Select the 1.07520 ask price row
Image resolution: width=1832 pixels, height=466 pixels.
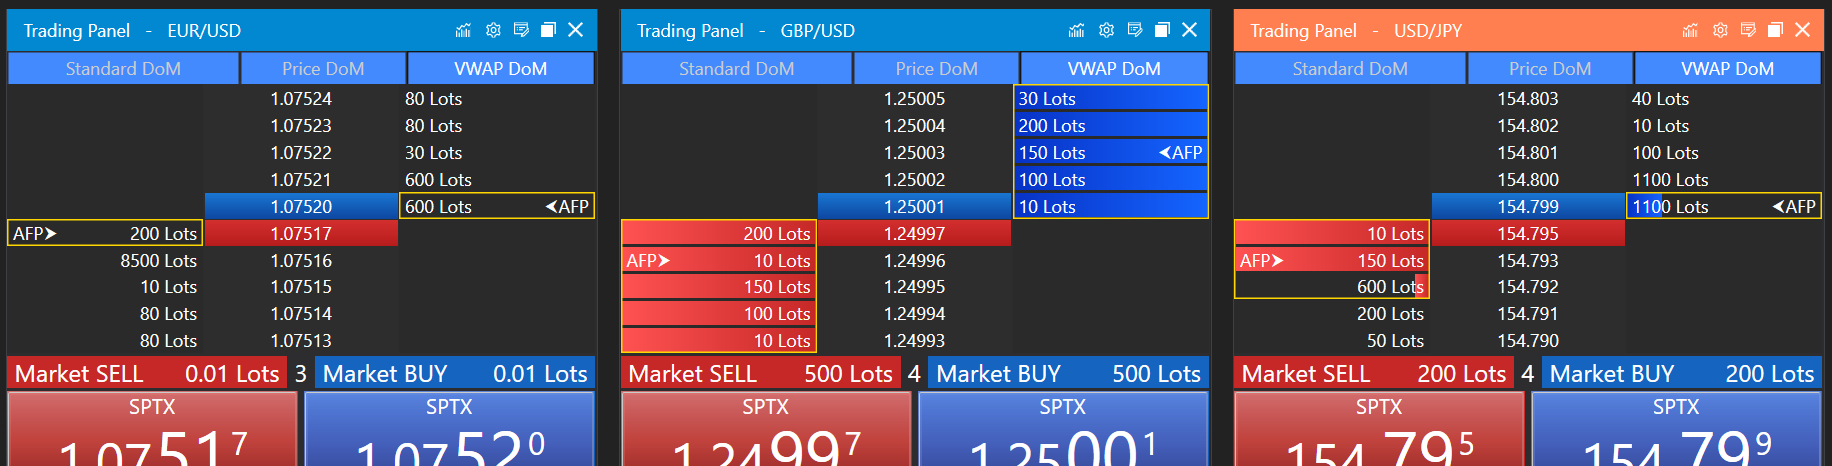[301, 207]
